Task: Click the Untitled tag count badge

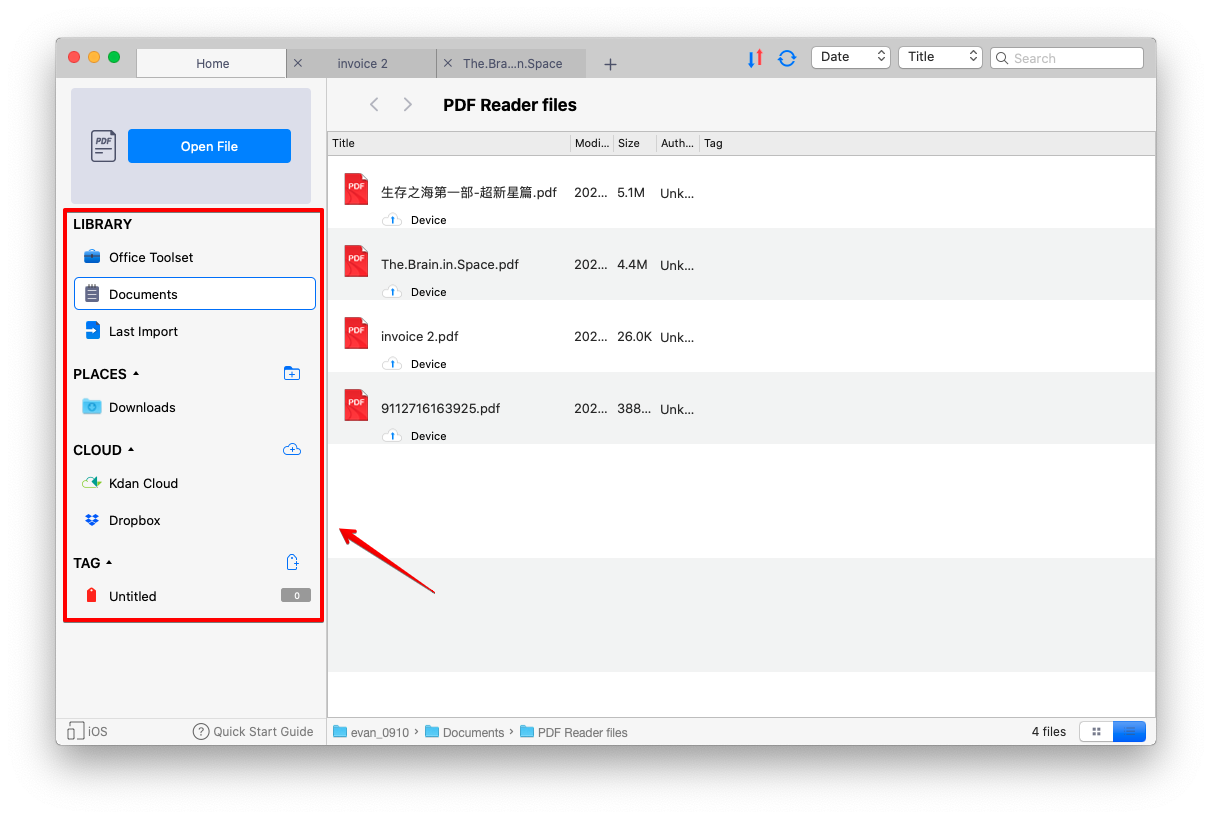Action: tap(296, 596)
